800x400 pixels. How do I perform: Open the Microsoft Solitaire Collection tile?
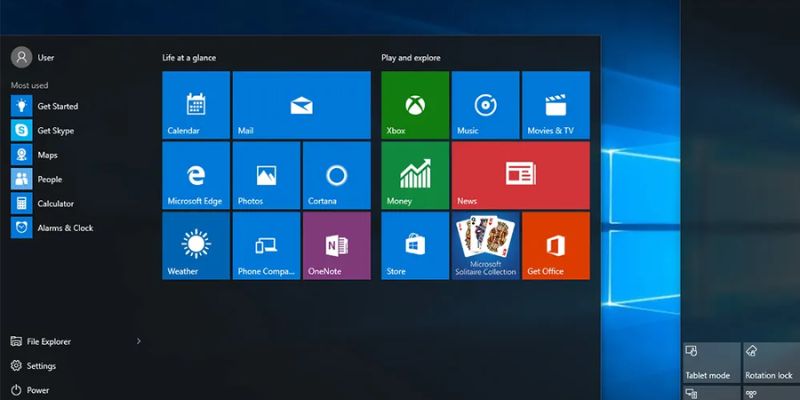click(485, 245)
